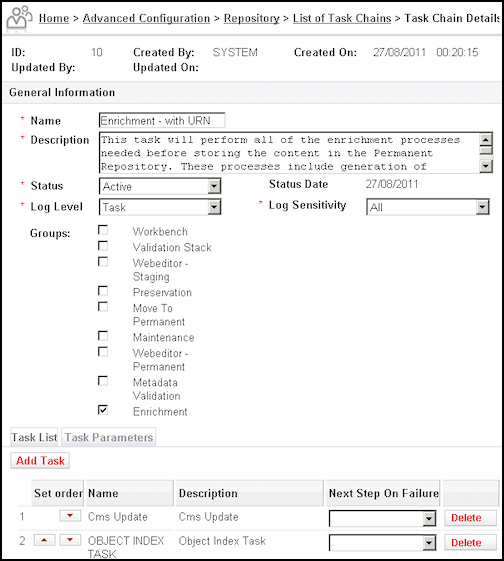
Task: Click the Description column header
Action: [x=250, y=493]
